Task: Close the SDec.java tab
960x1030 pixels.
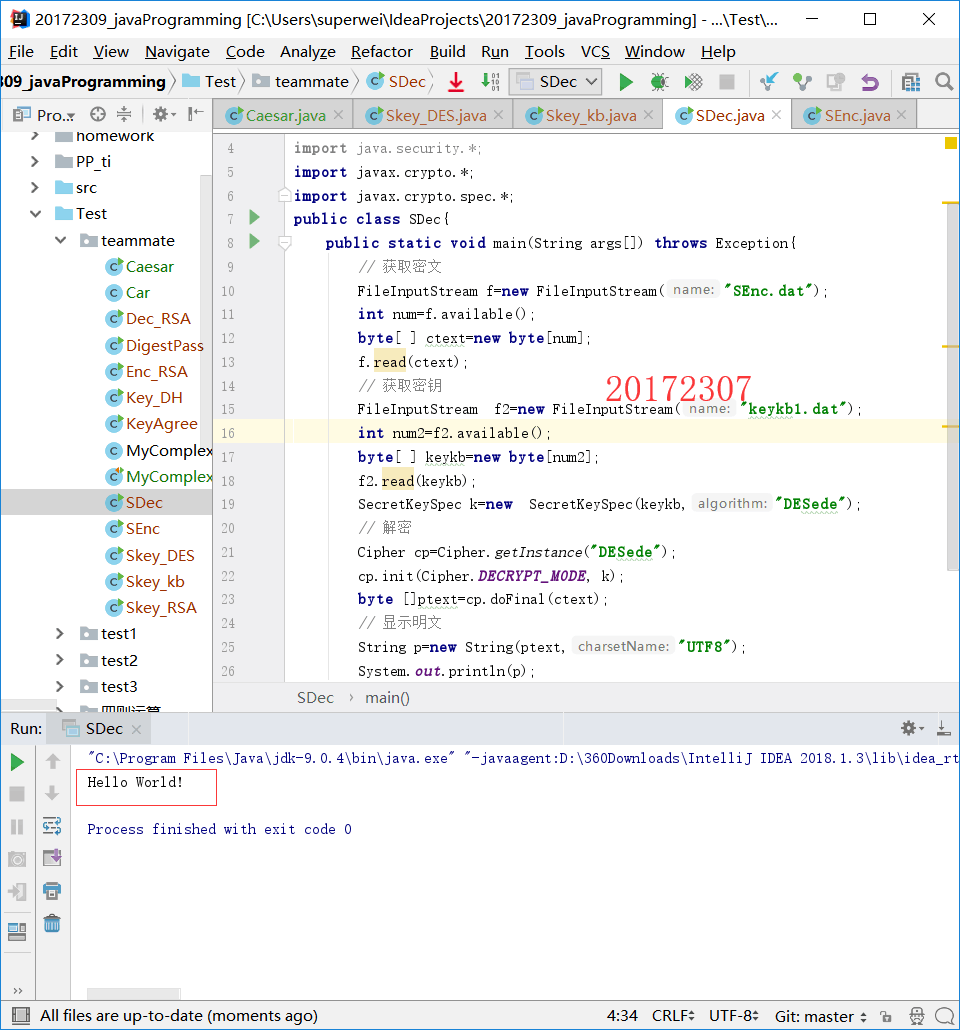Action: [x=777, y=115]
